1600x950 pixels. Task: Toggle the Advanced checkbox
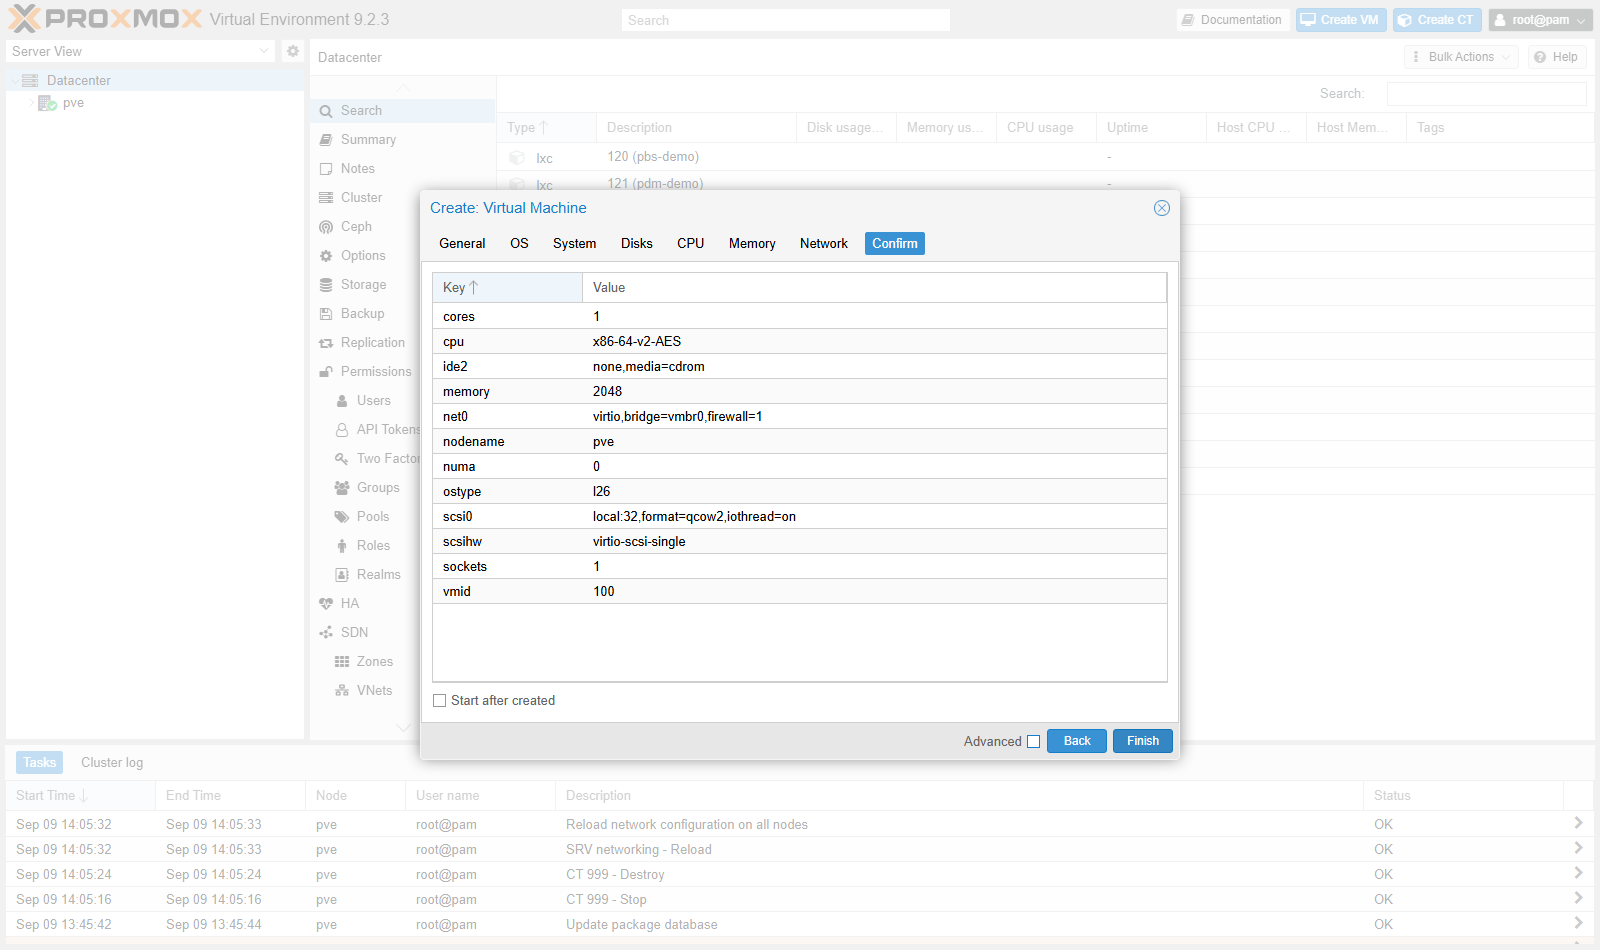coord(1034,742)
